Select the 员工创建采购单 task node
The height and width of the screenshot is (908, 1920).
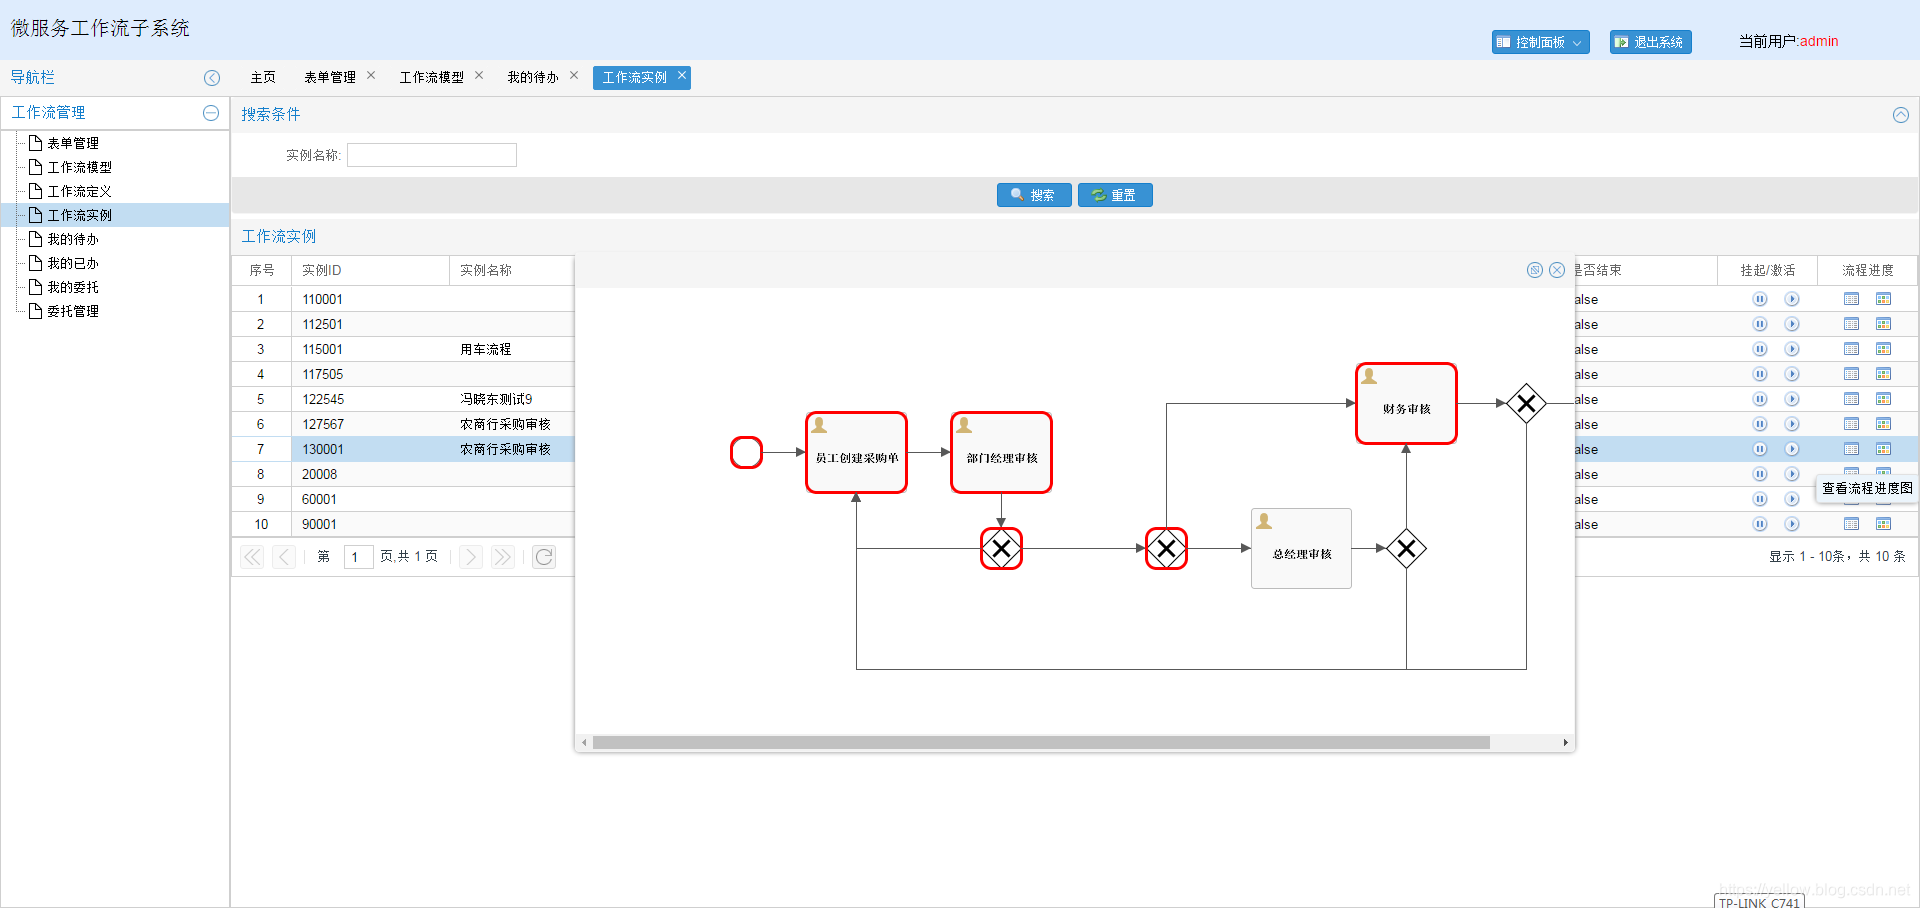pyautogui.click(x=856, y=453)
